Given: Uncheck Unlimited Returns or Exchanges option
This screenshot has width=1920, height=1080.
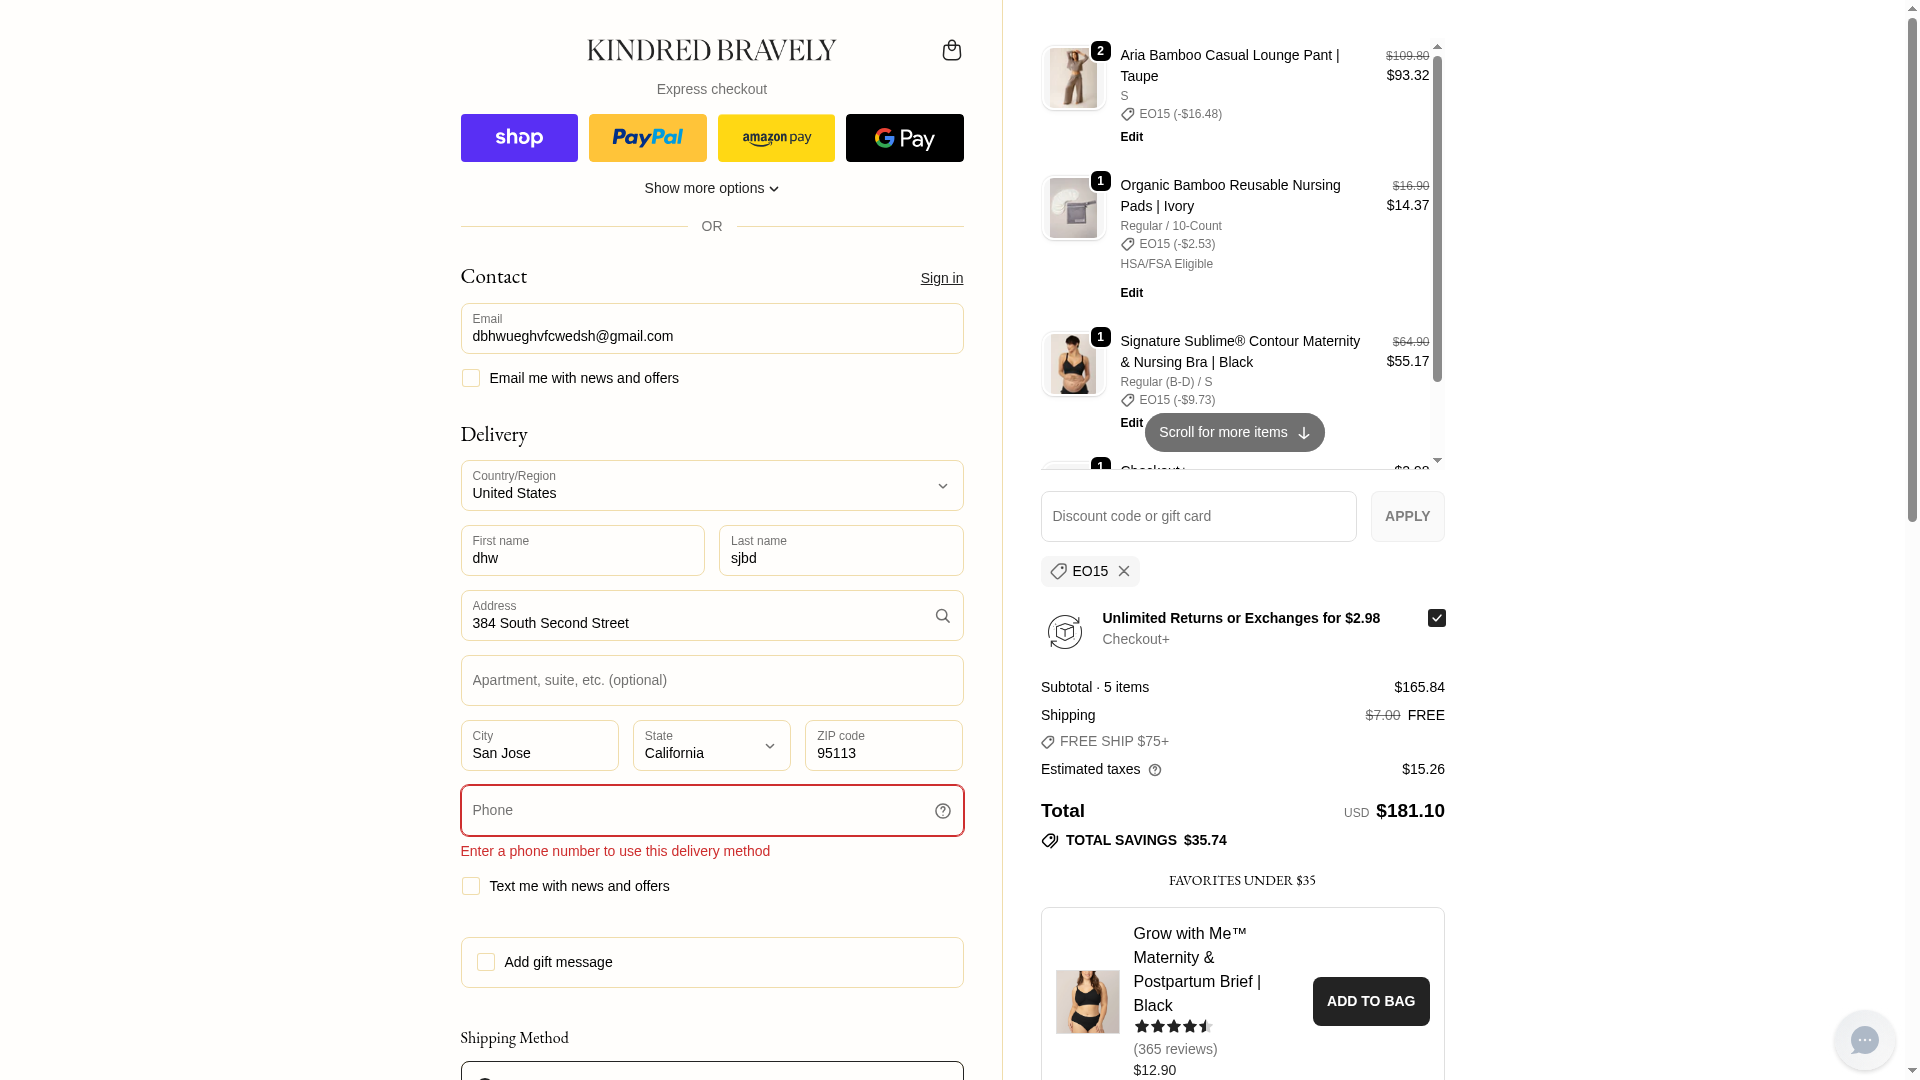Looking at the screenshot, I should pyautogui.click(x=1436, y=618).
